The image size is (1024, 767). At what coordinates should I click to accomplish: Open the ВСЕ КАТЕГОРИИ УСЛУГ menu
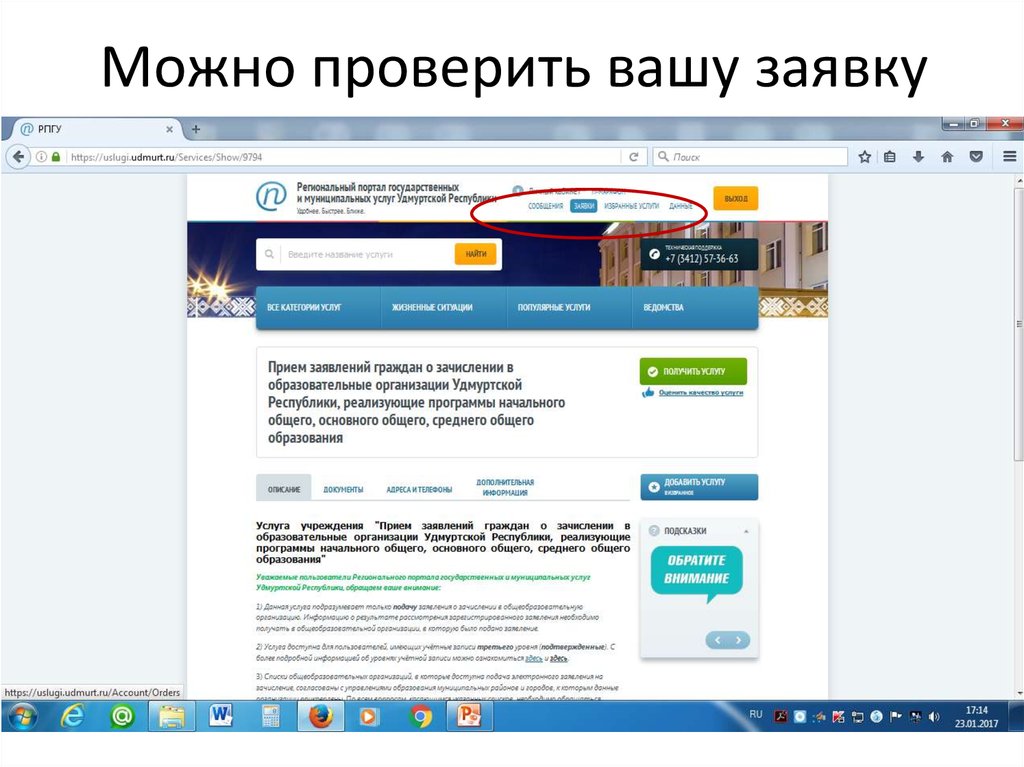click(x=302, y=308)
